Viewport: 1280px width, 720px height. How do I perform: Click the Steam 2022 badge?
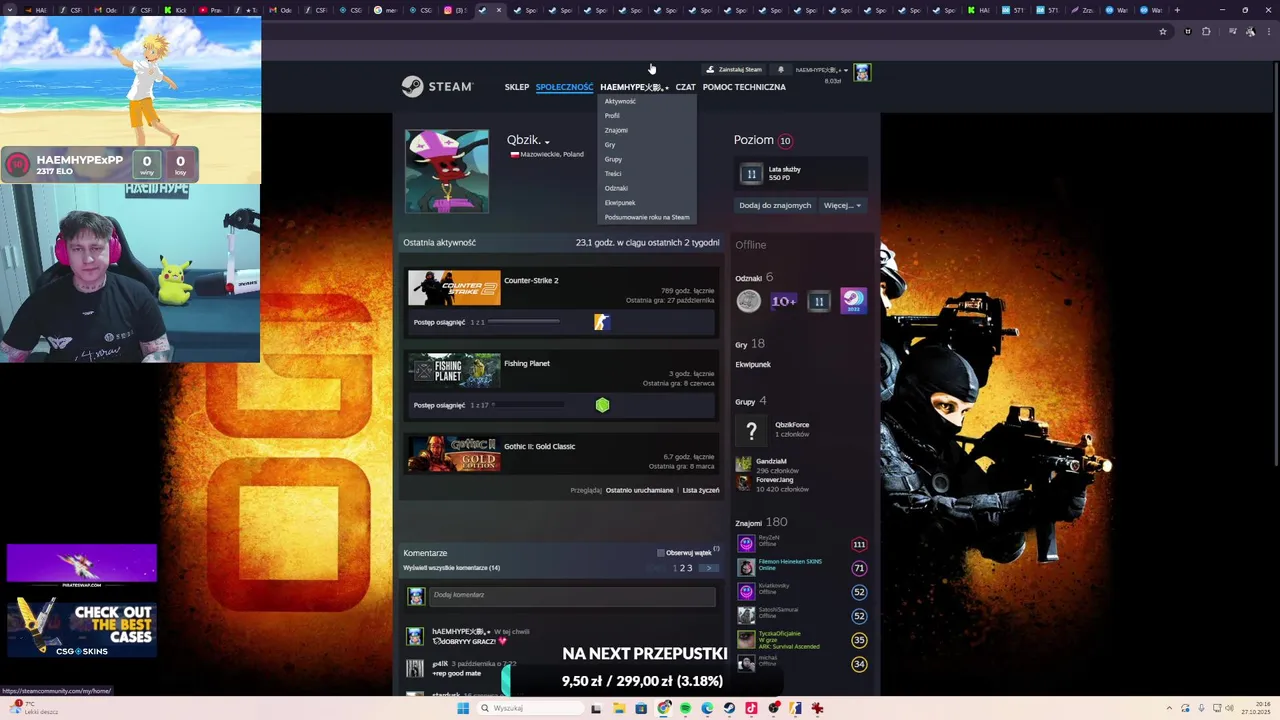853,301
